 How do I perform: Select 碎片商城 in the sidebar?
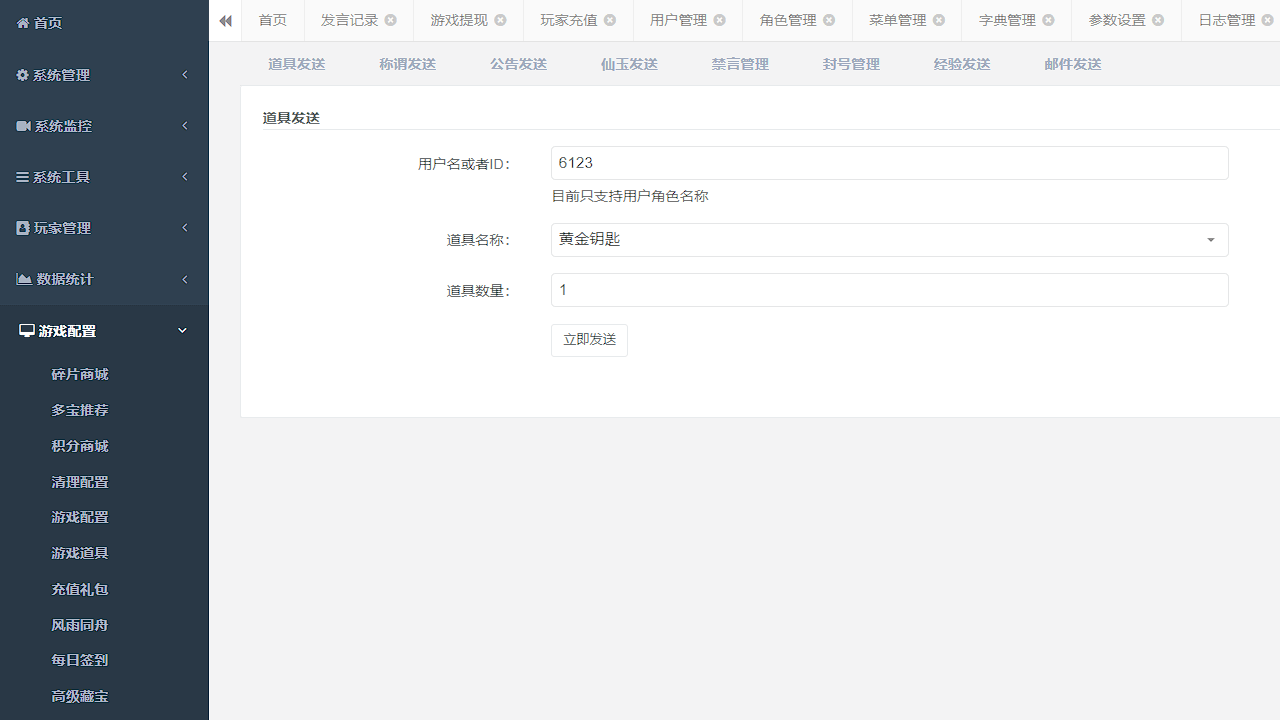point(79,374)
